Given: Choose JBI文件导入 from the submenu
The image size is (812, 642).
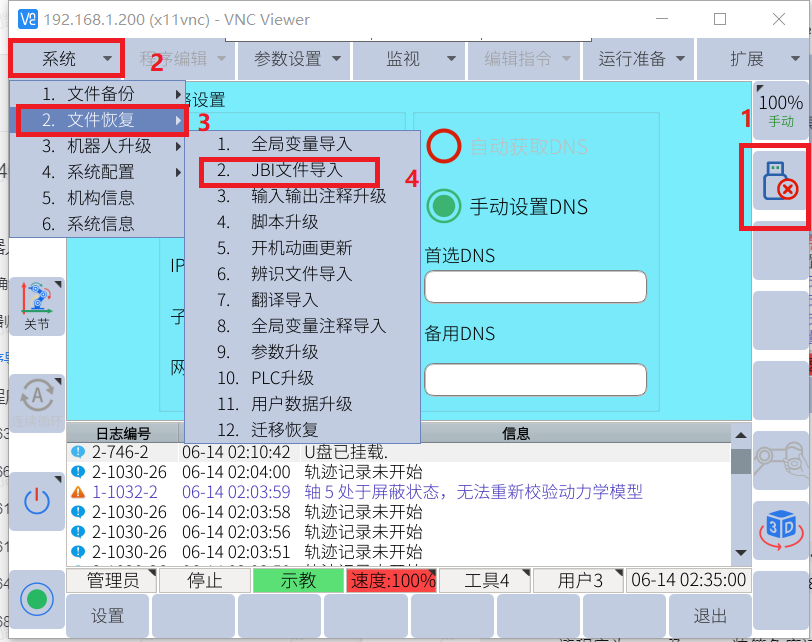Looking at the screenshot, I should pyautogui.click(x=296, y=171).
